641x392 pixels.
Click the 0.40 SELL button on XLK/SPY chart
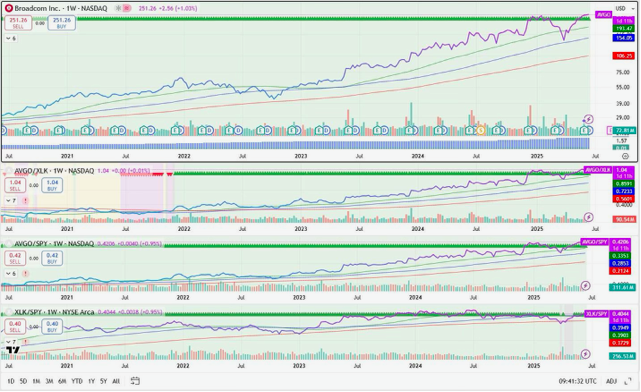[x=15, y=327]
